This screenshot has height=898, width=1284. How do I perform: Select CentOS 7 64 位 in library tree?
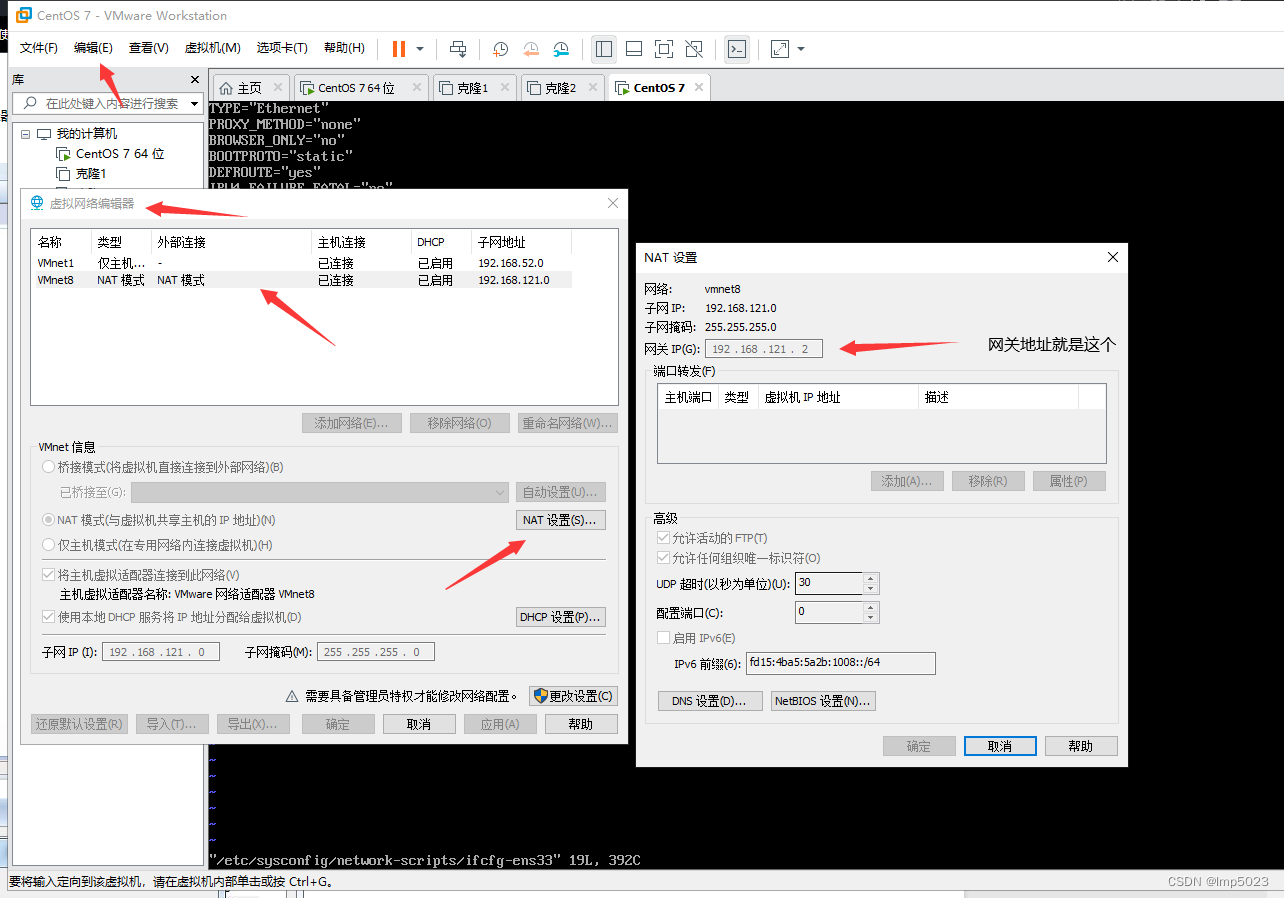[120, 154]
